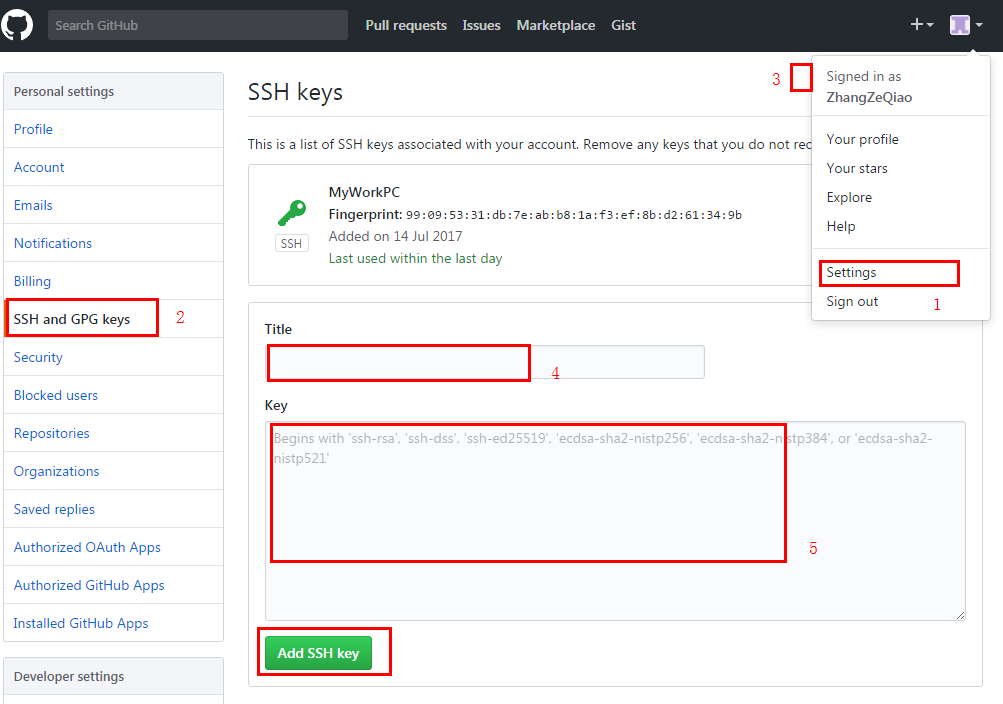
Task: Click the Key textarea
Action: tap(615, 520)
